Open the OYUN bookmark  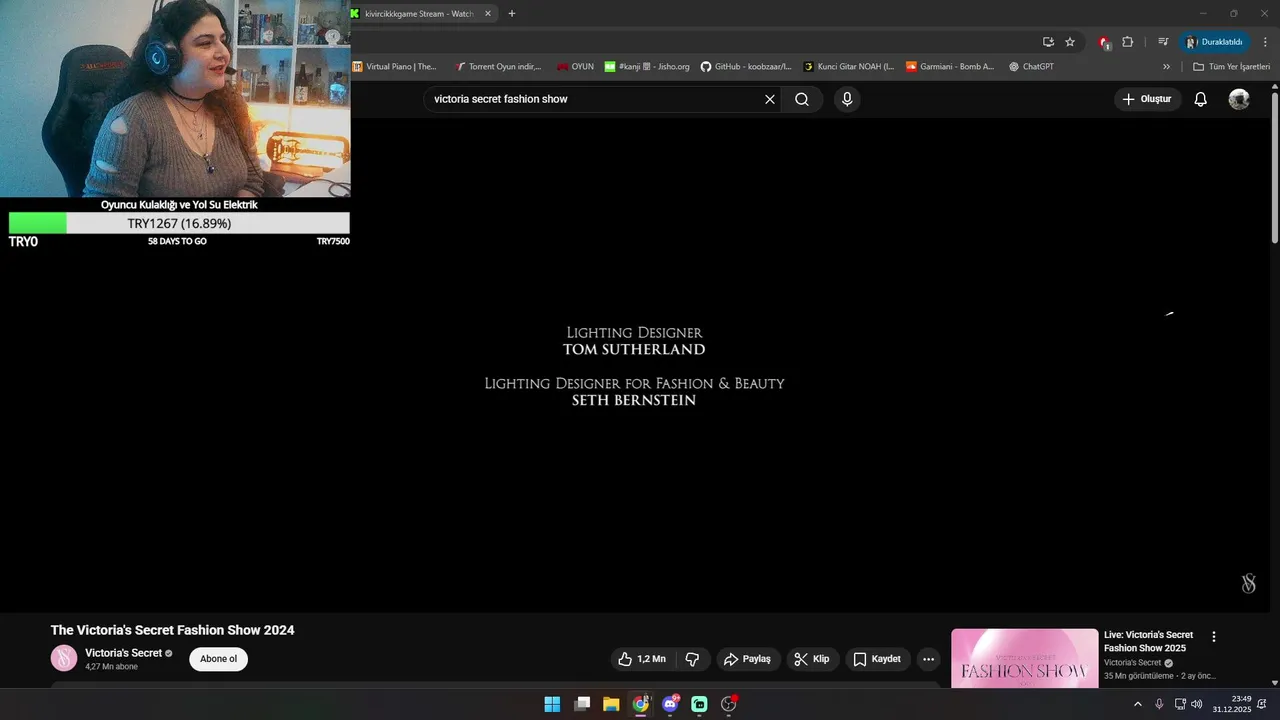tap(575, 67)
